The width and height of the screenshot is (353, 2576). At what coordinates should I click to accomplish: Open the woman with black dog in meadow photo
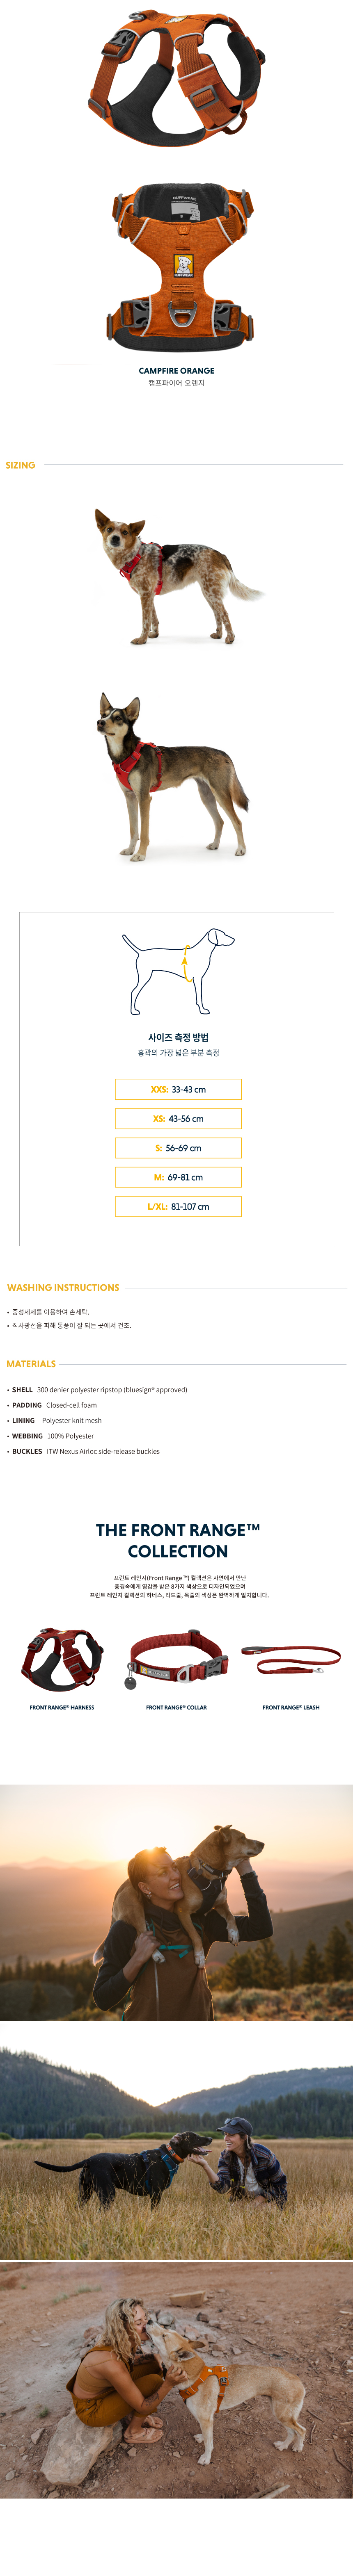click(x=176, y=2140)
